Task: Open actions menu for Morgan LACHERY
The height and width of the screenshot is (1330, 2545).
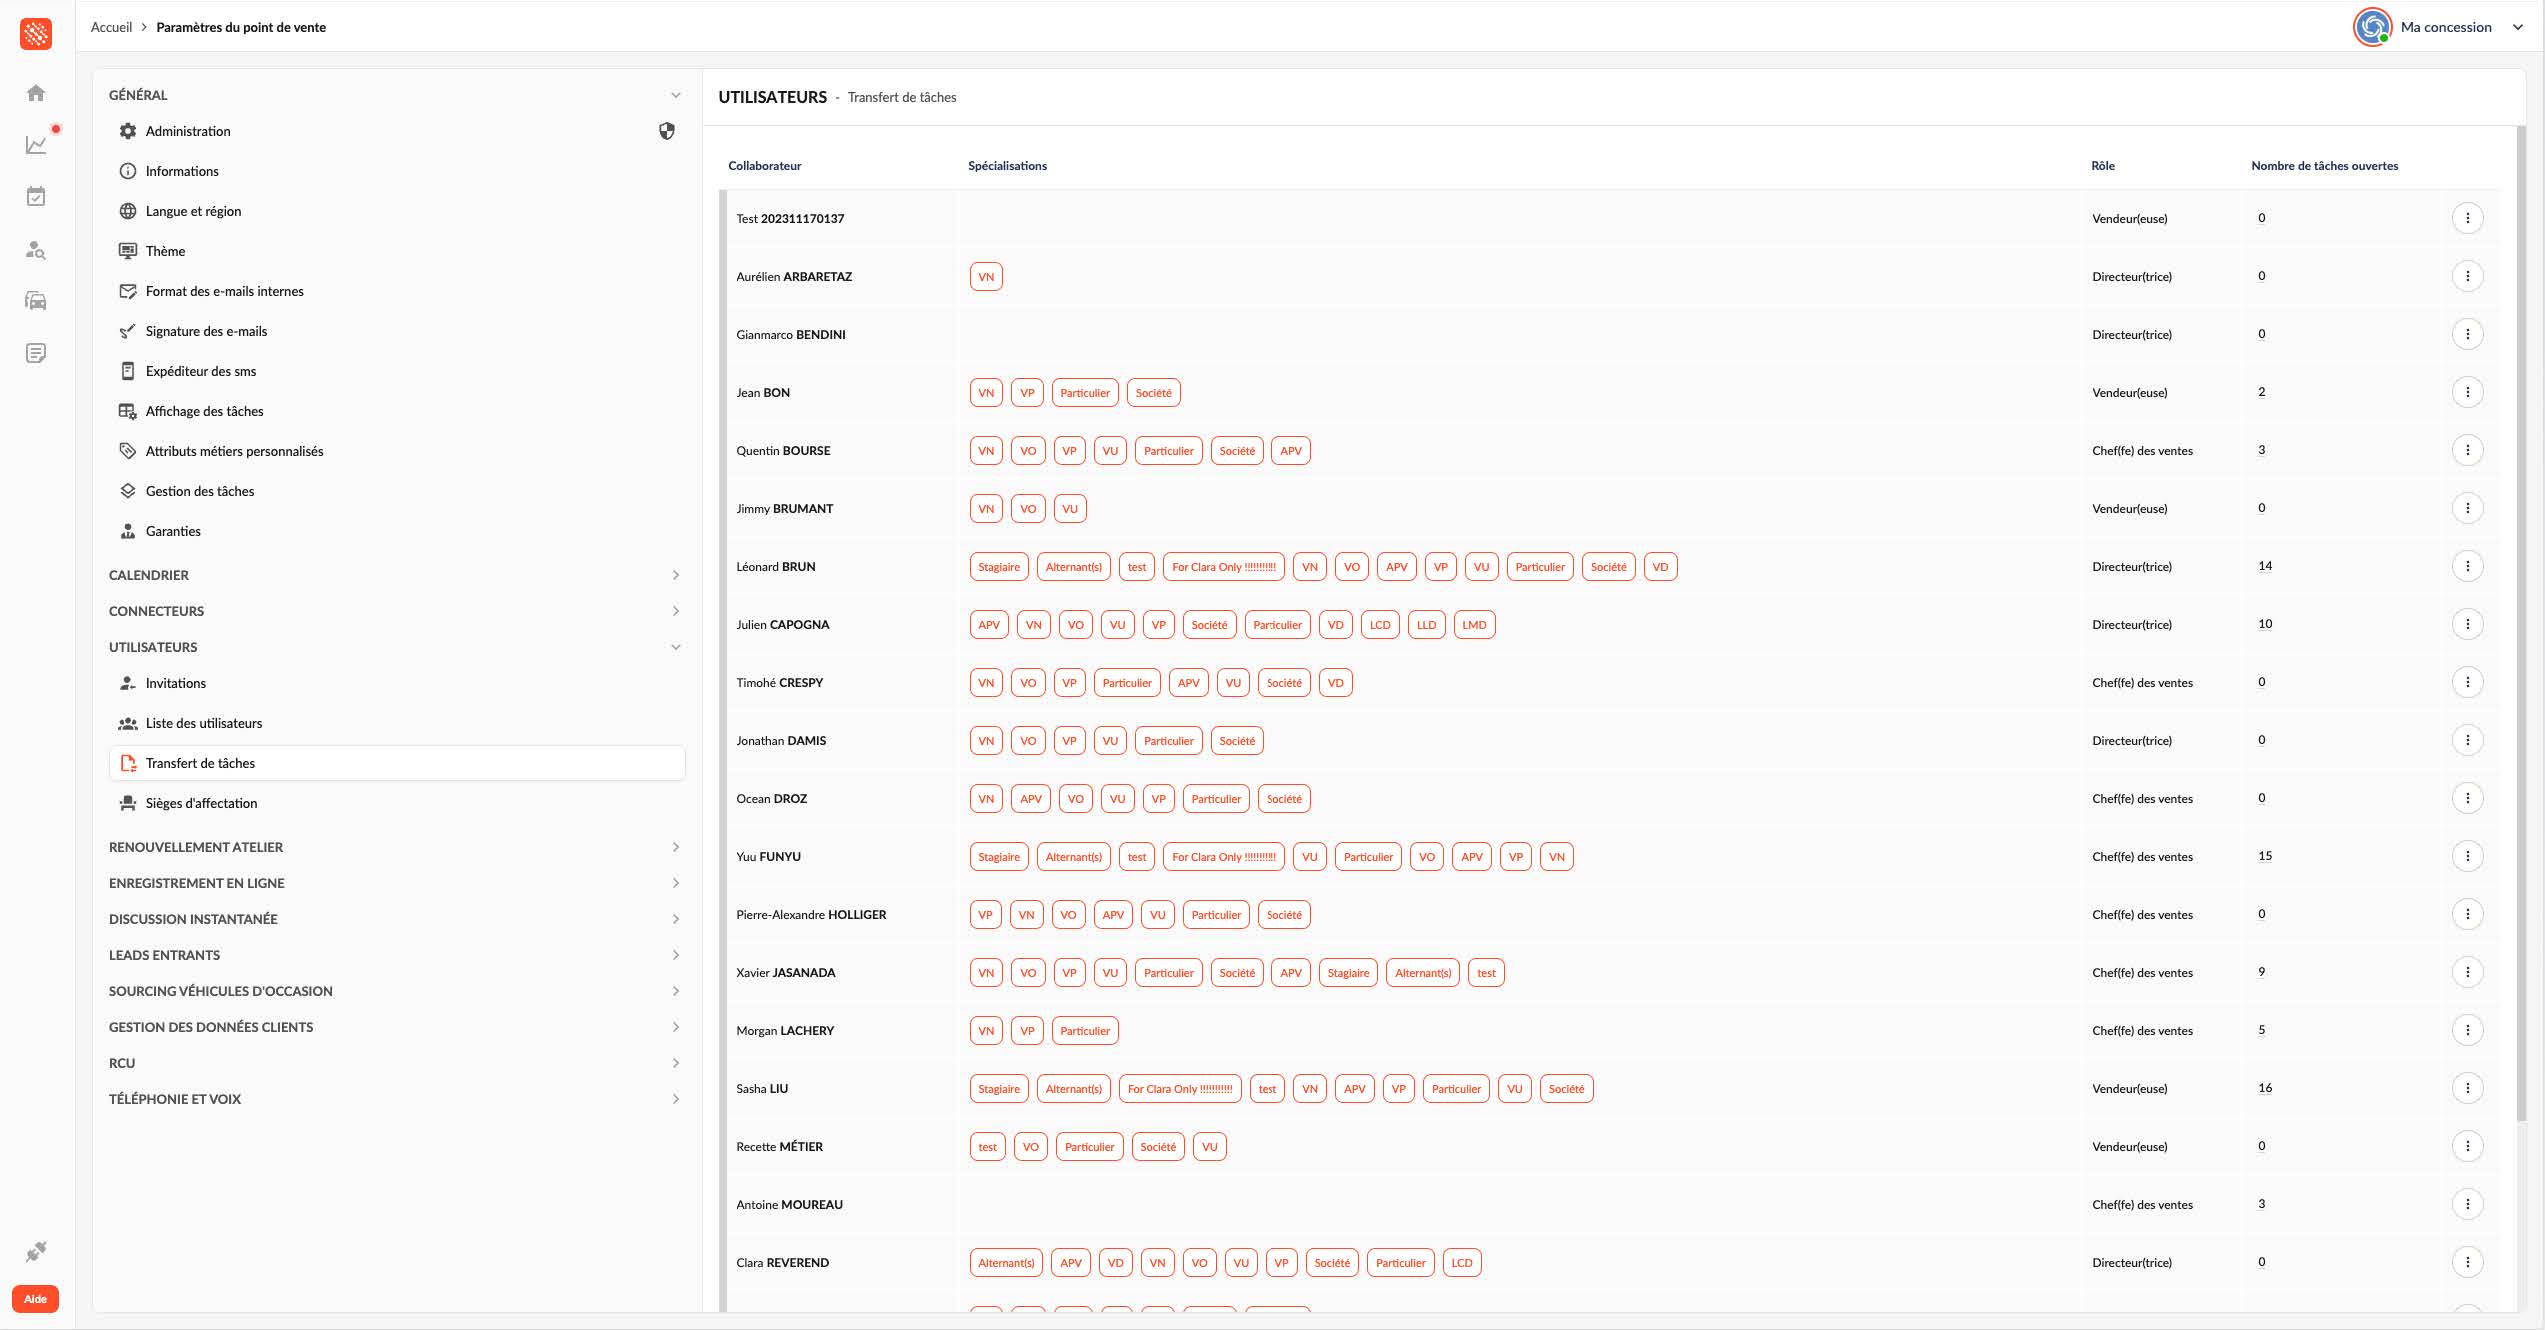Action: [2467, 1030]
